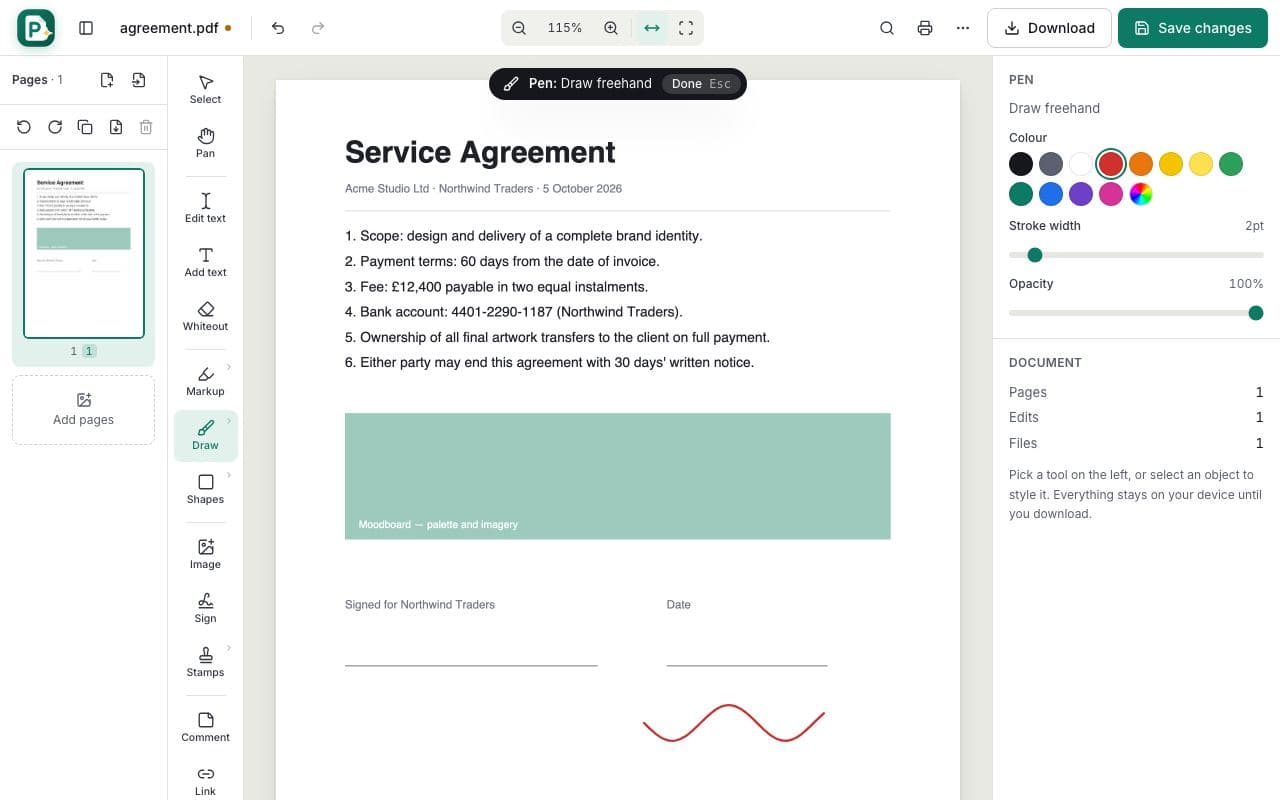Viewport: 1280px width, 800px height.
Task: Toggle fit-to-width view
Action: point(652,28)
